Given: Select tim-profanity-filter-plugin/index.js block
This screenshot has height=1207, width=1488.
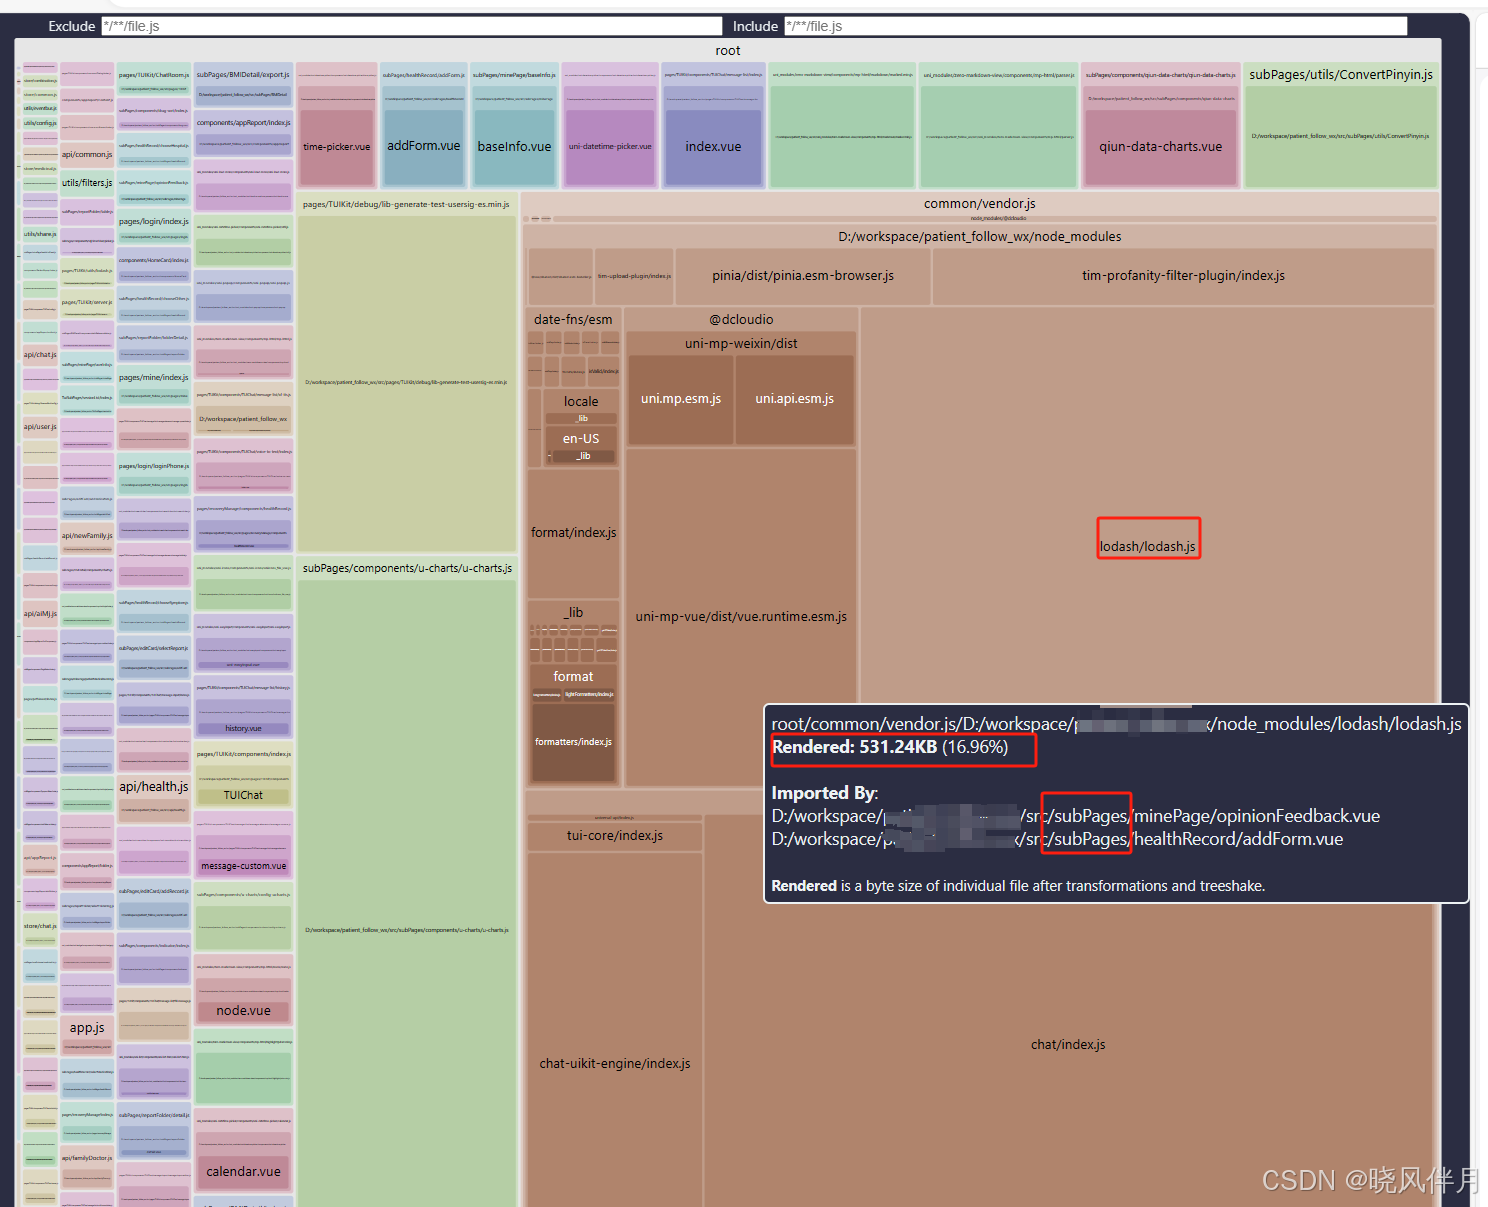Looking at the screenshot, I should [x=1183, y=276].
